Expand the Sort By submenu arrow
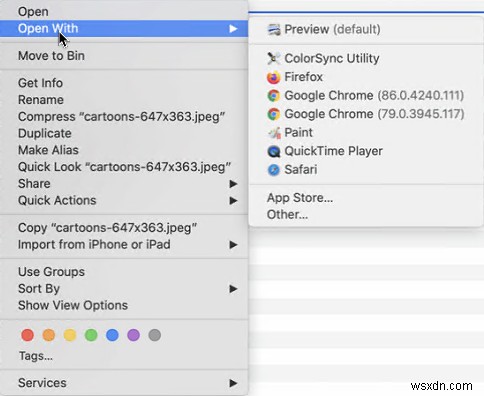This screenshot has width=484, height=396. (233, 289)
